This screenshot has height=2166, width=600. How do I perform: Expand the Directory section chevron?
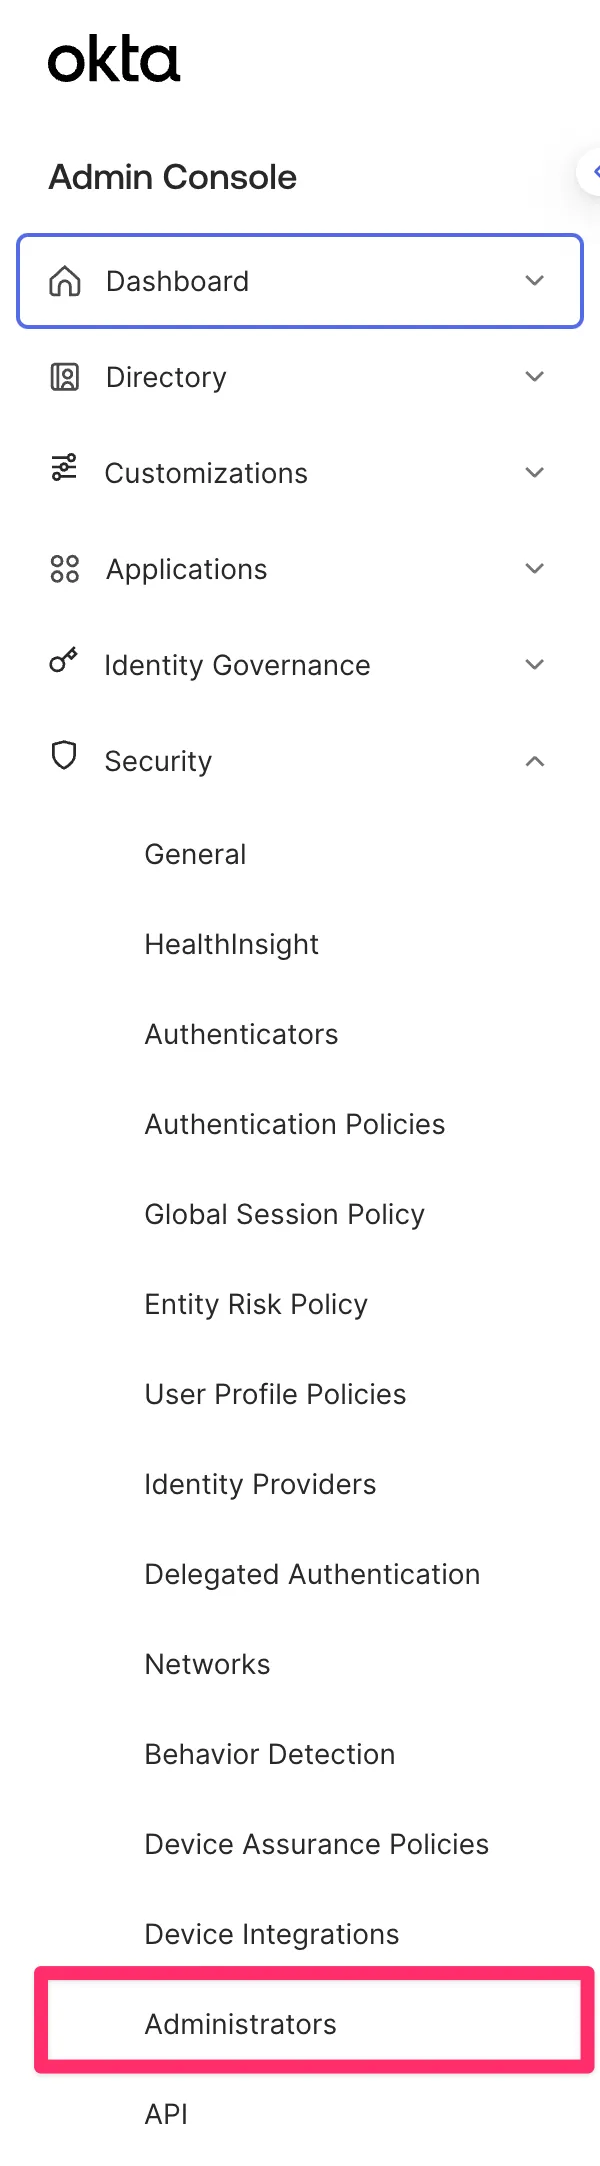535,377
